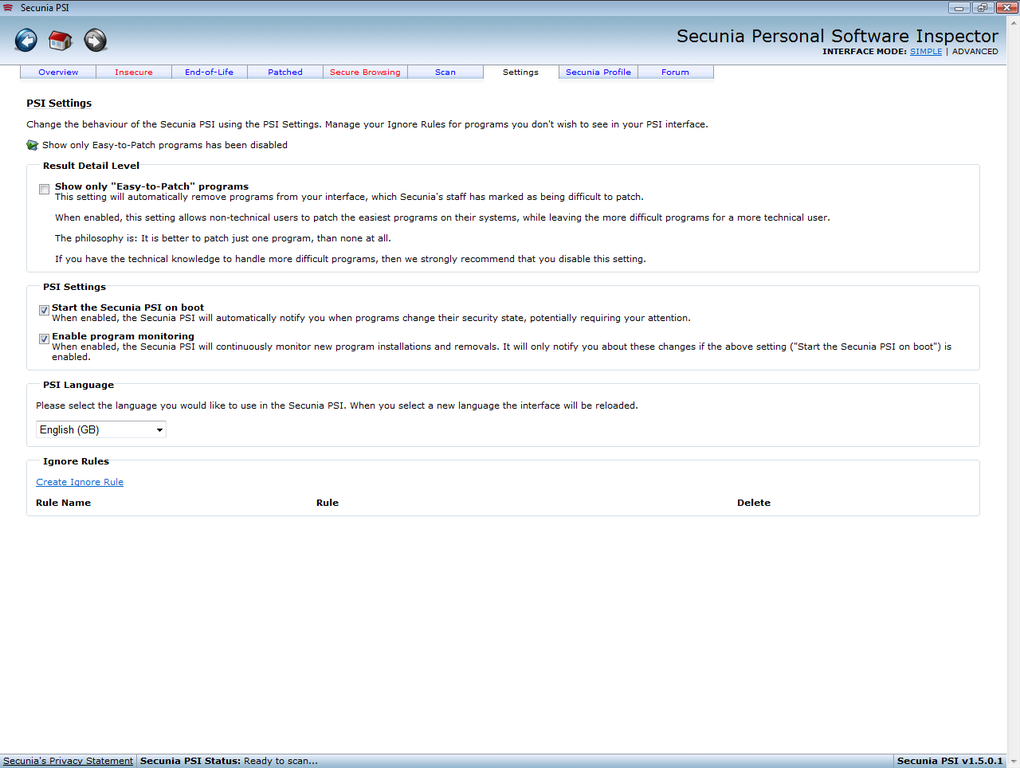Open the Patched tab
1020x768 pixels.
coord(285,72)
